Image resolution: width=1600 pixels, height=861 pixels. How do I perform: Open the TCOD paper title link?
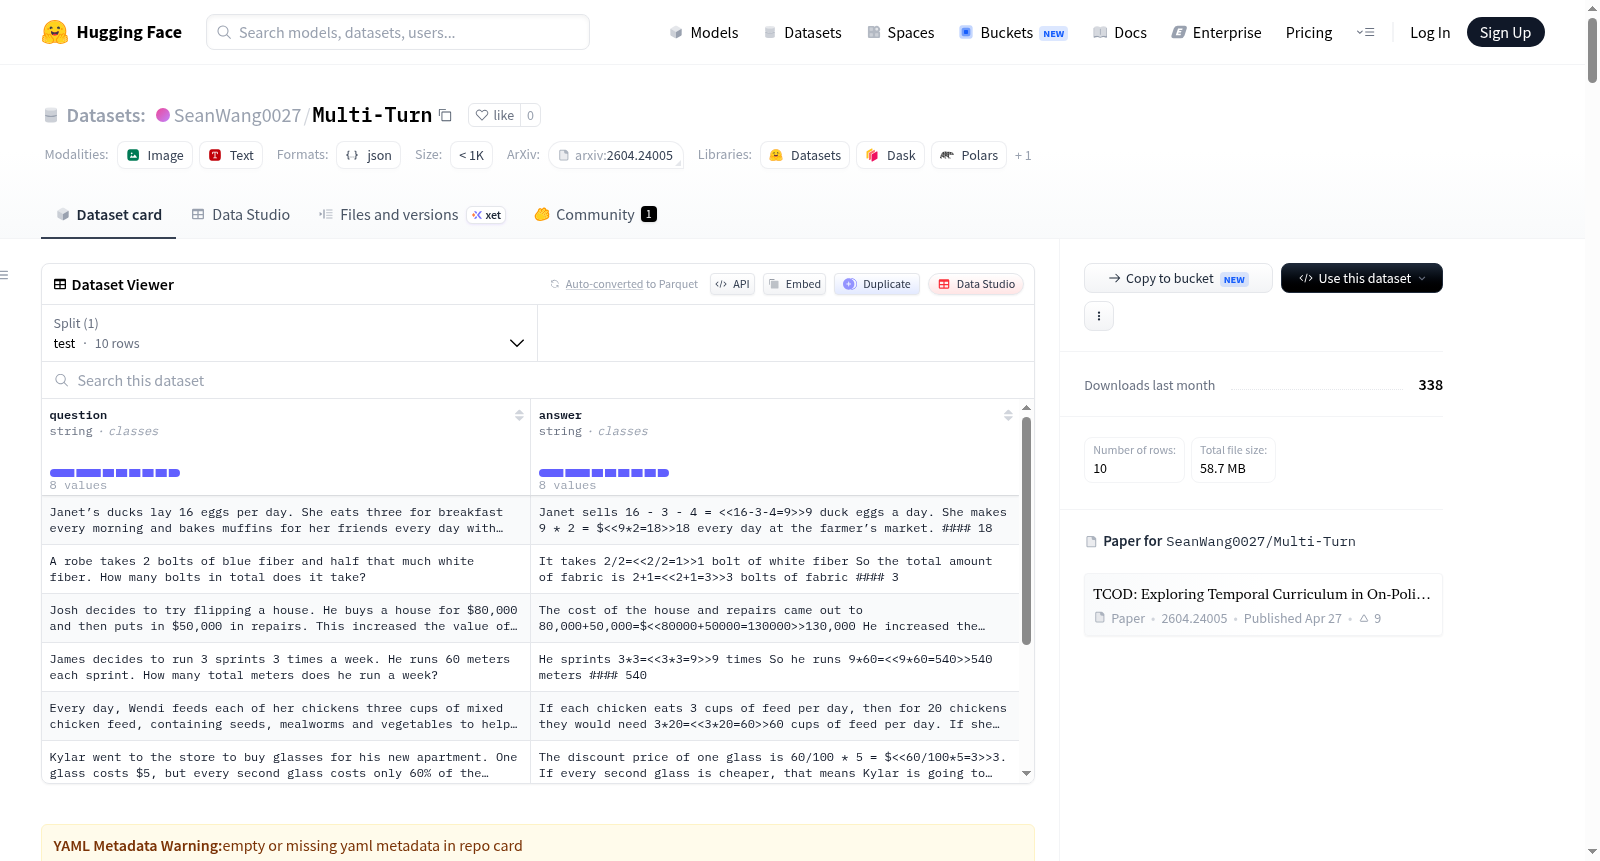[x=1262, y=594]
